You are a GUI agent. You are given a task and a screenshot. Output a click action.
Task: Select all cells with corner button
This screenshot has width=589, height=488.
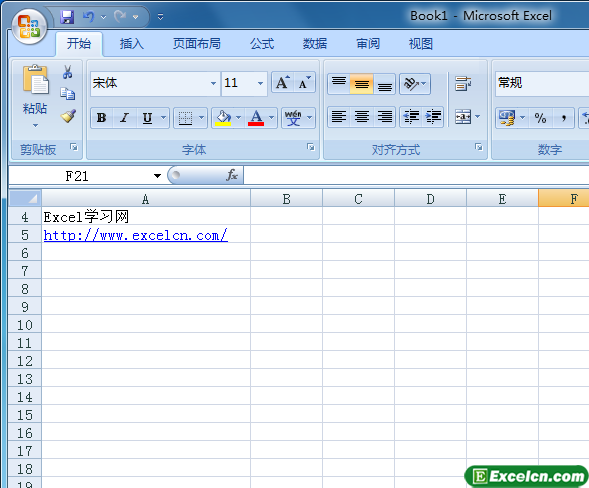25,198
